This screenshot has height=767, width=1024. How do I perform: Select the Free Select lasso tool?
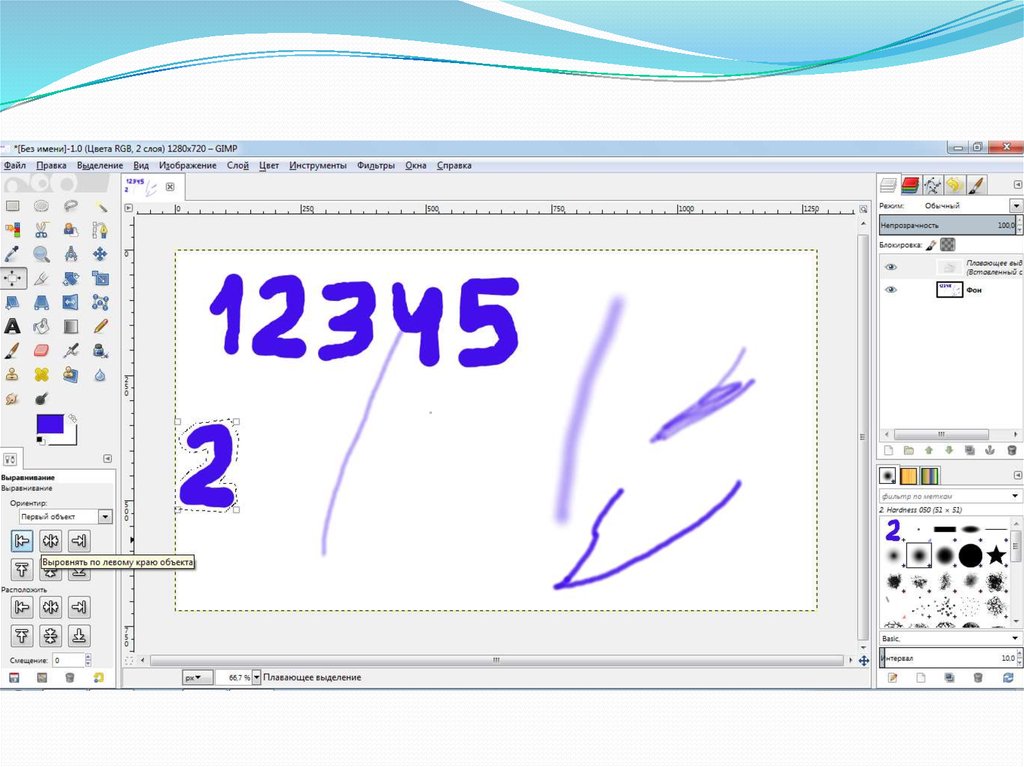(71, 206)
